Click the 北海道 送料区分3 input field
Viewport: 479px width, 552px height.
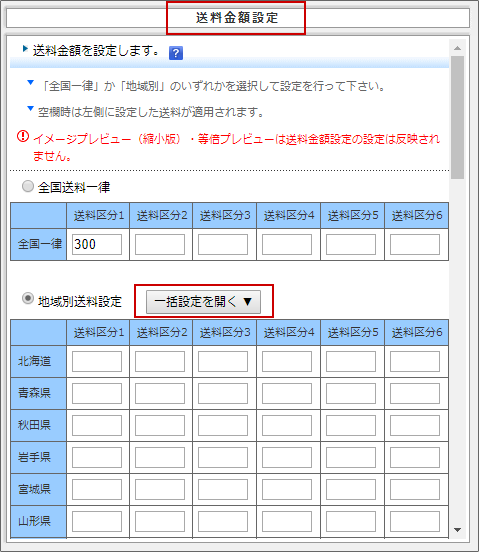(x=223, y=362)
